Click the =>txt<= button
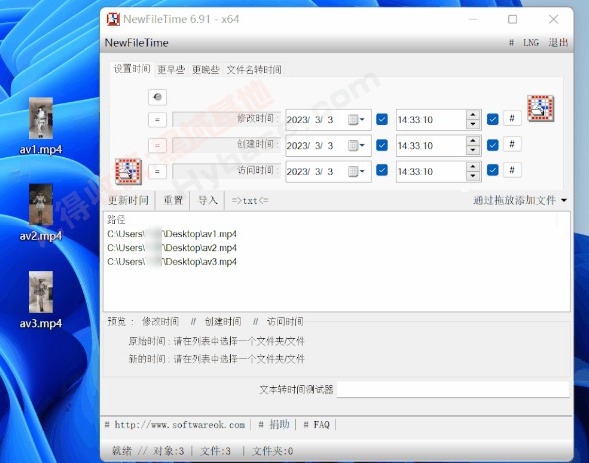589x463 pixels. (x=250, y=201)
